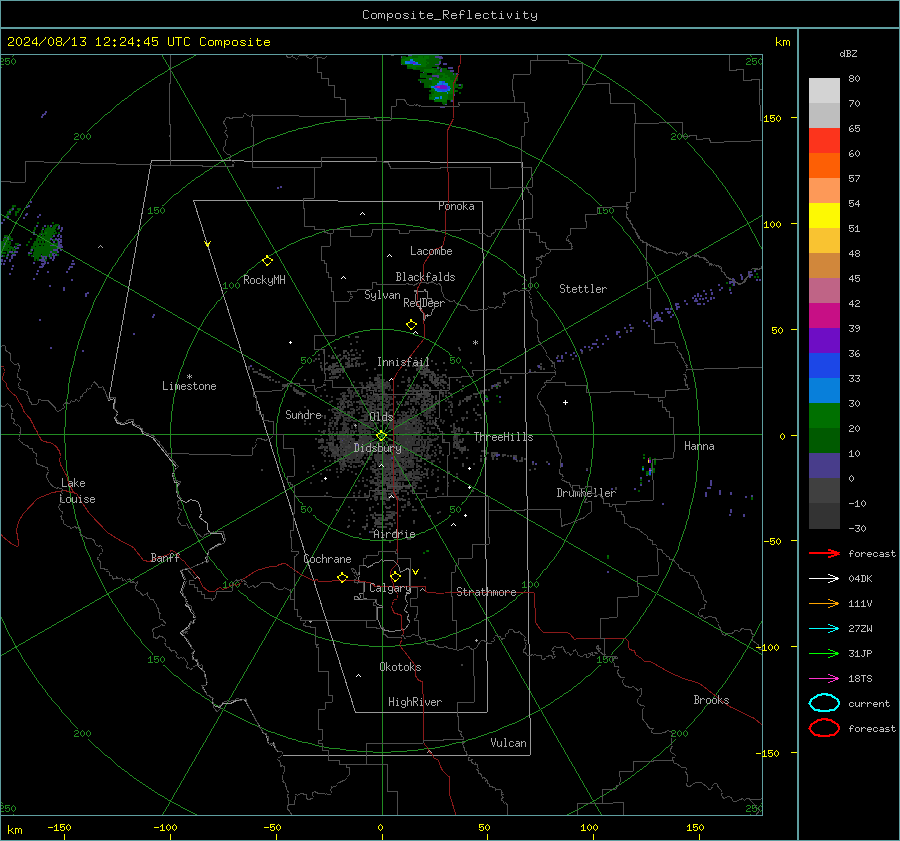Click the Olds city label
900x841 pixels.
click(x=381, y=417)
